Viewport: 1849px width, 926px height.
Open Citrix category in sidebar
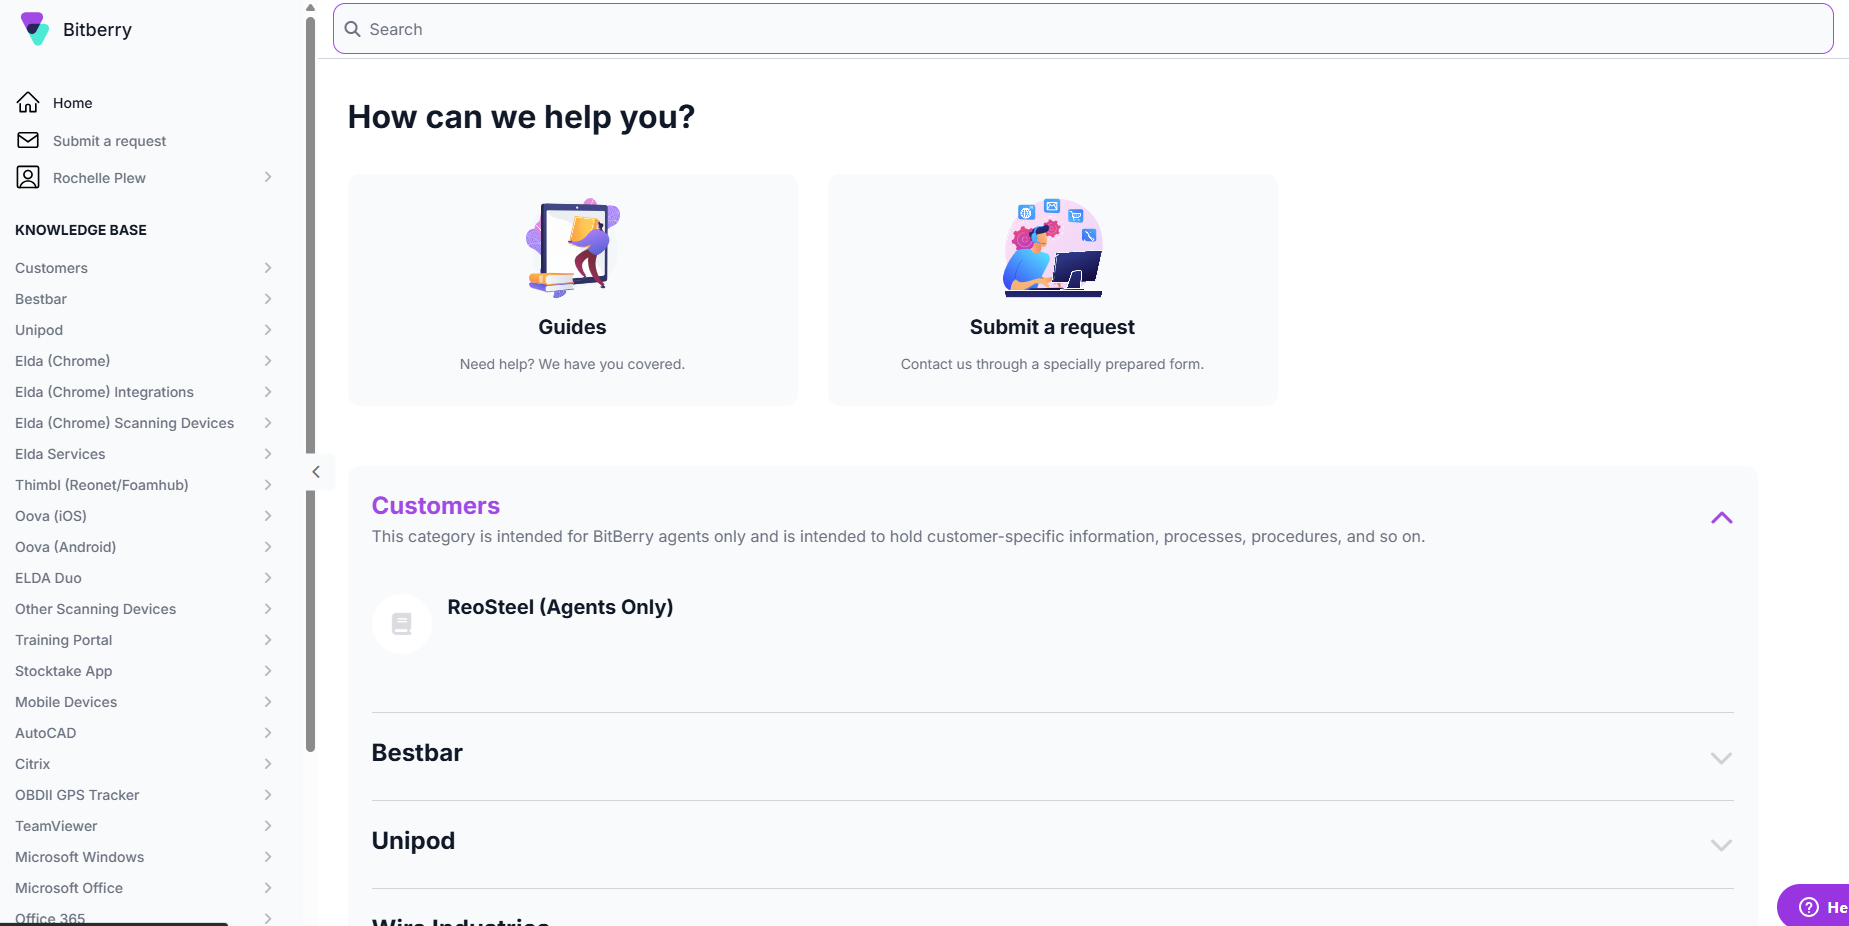coord(32,764)
